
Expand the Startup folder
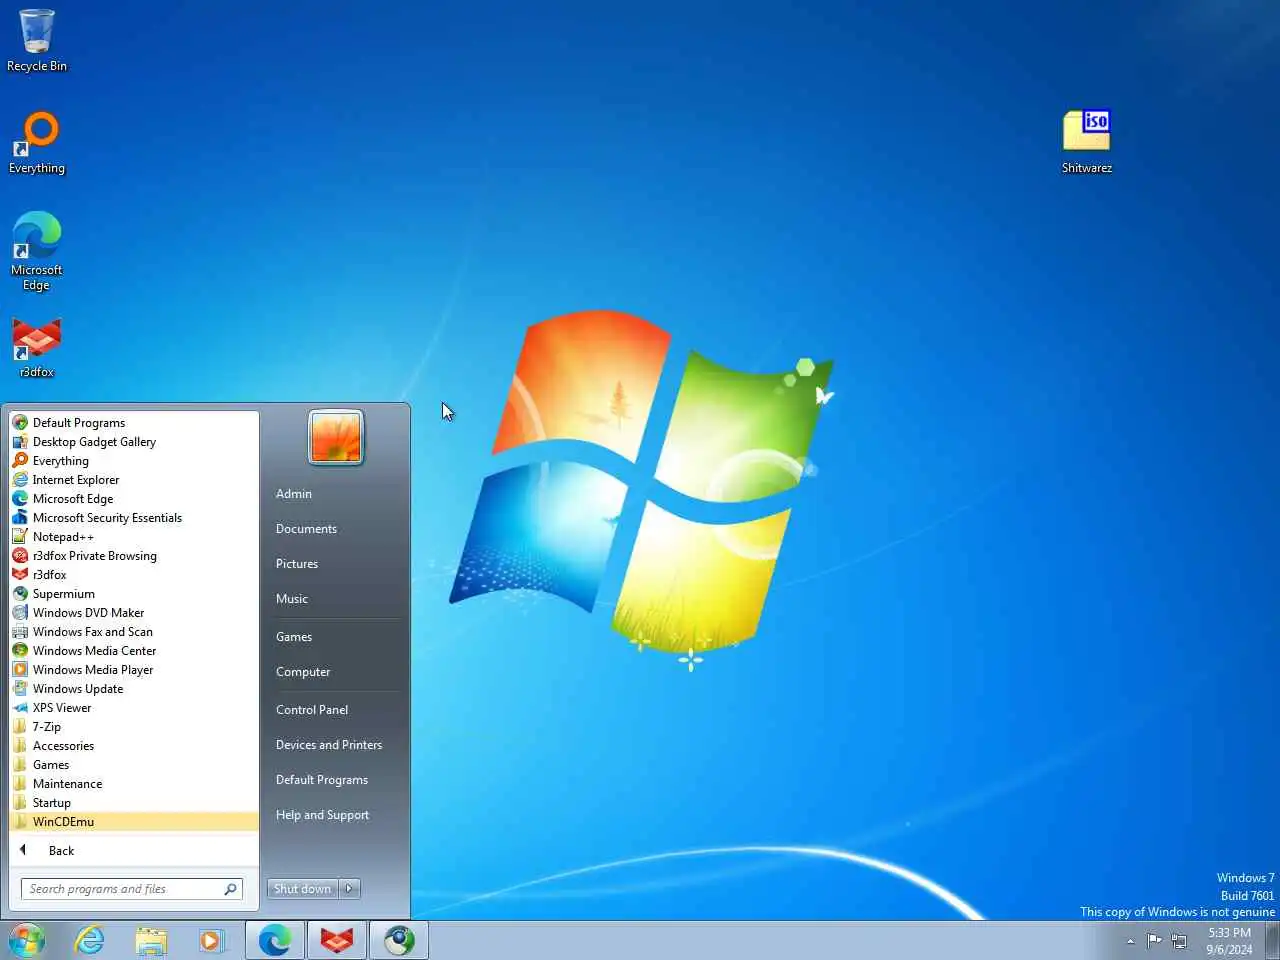click(134, 803)
